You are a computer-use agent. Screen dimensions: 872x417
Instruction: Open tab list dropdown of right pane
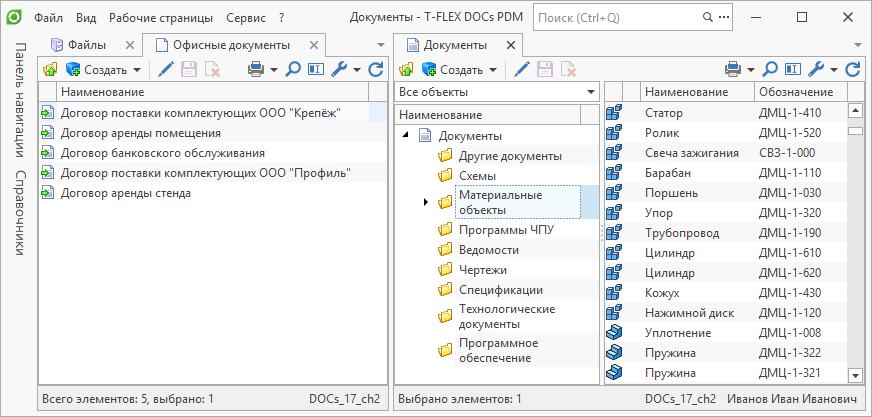click(857, 45)
